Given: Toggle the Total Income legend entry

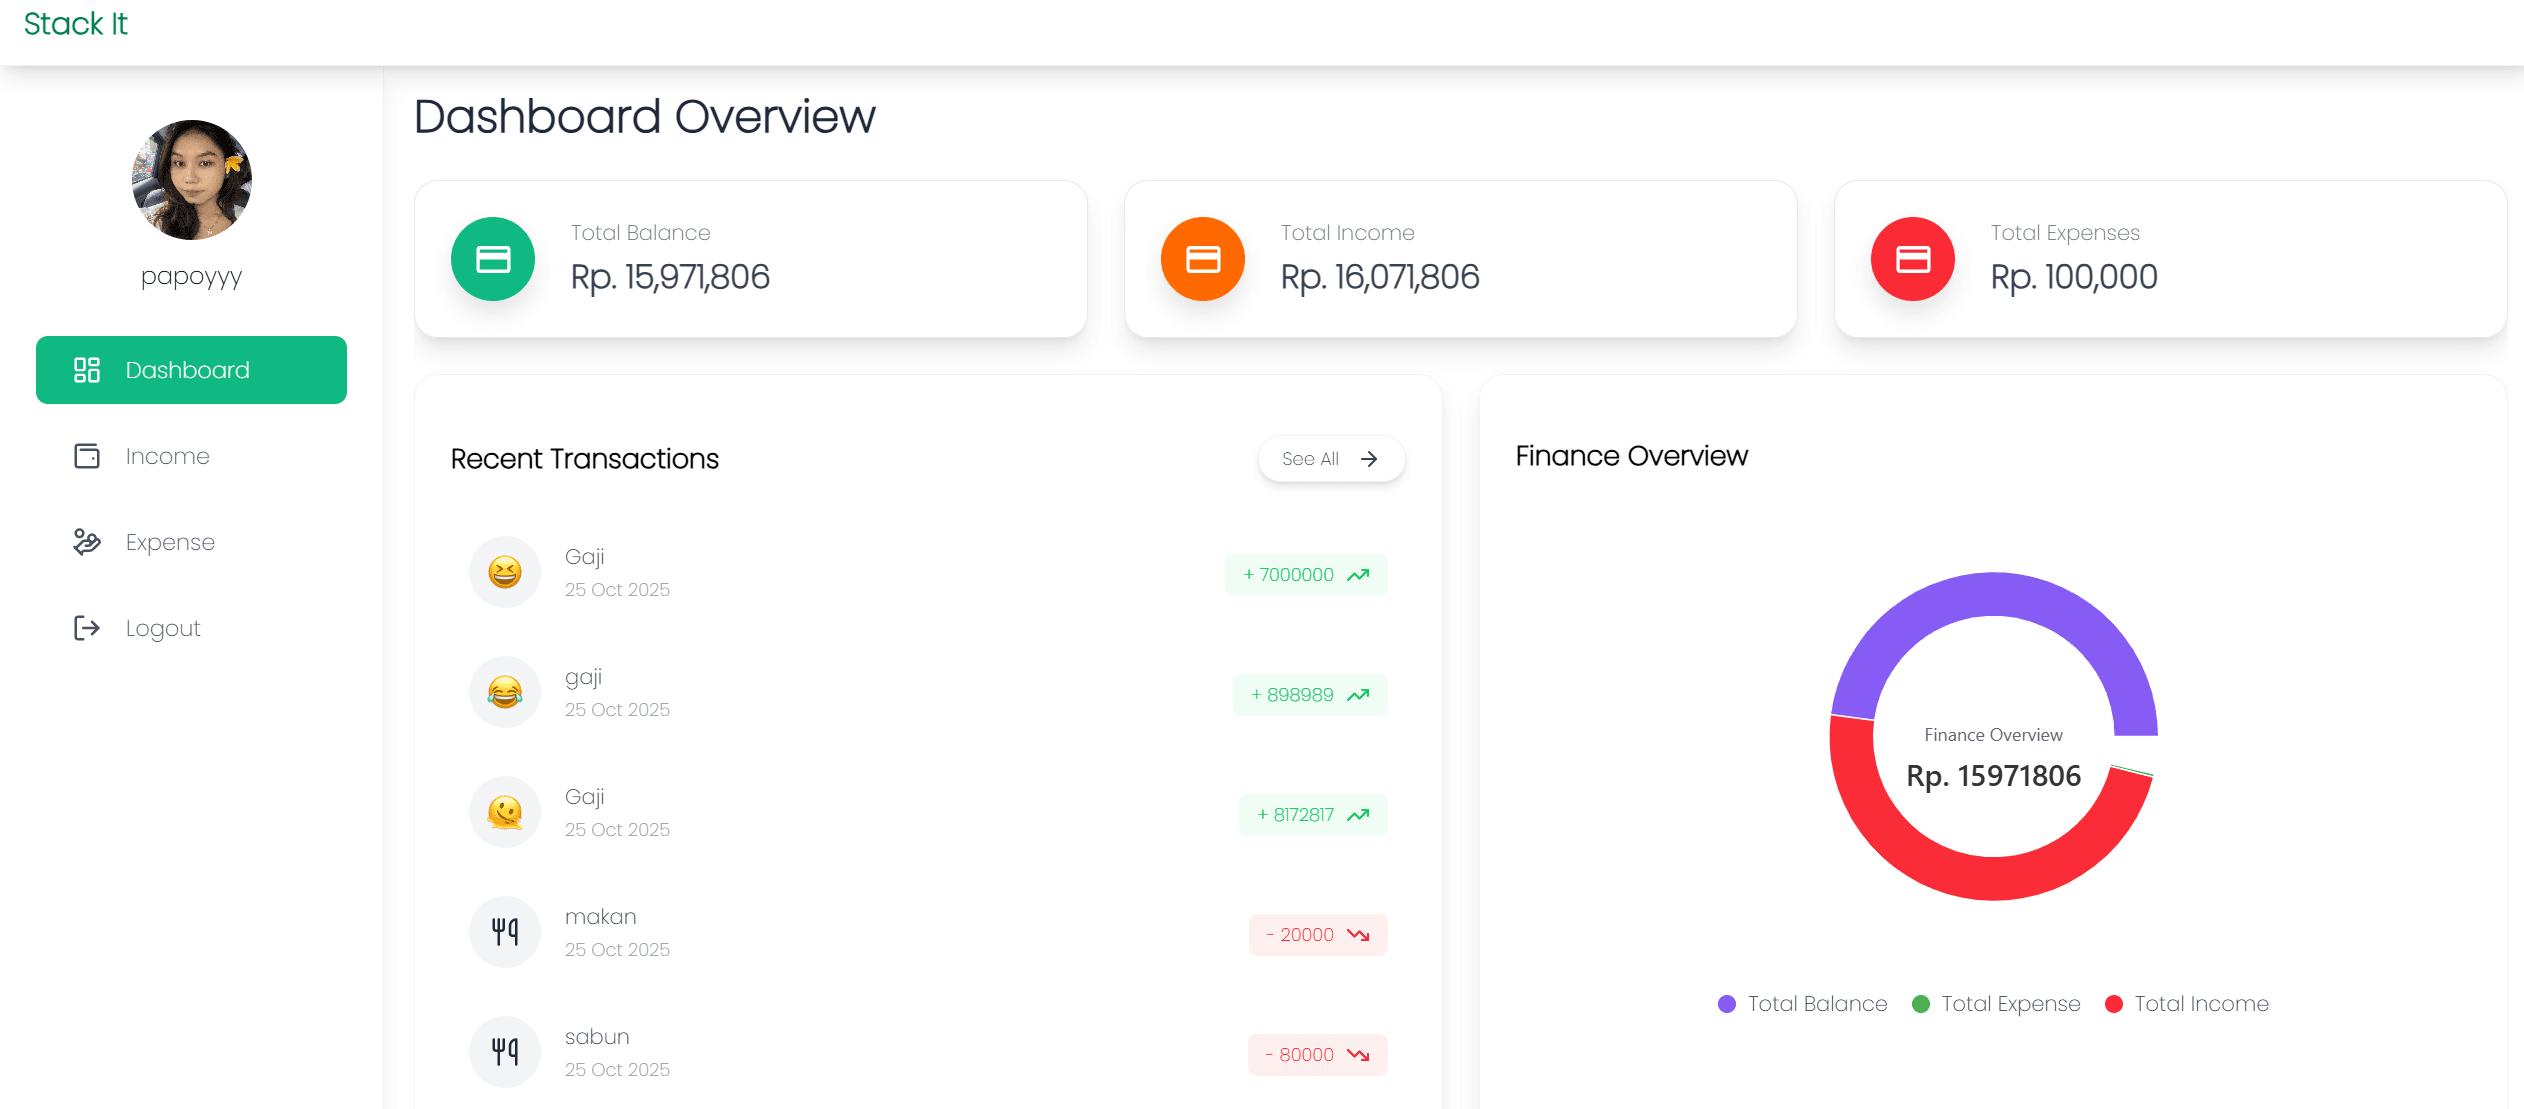Looking at the screenshot, I should 2188,1003.
